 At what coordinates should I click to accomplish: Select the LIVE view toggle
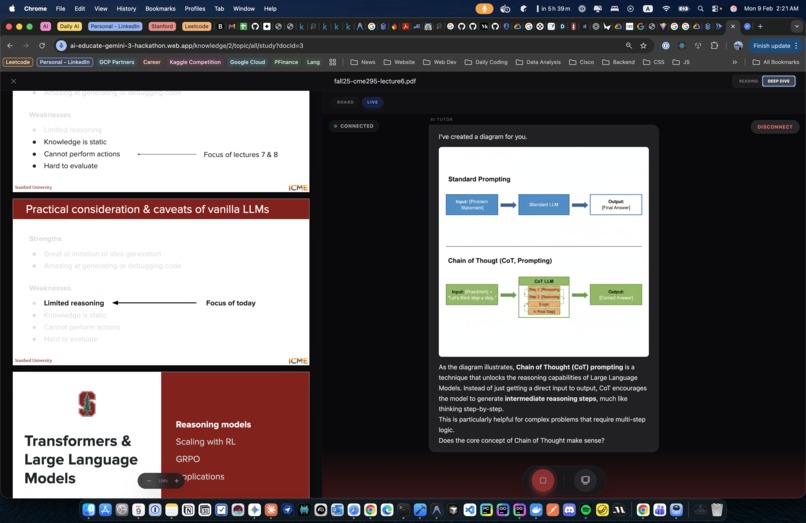click(372, 102)
